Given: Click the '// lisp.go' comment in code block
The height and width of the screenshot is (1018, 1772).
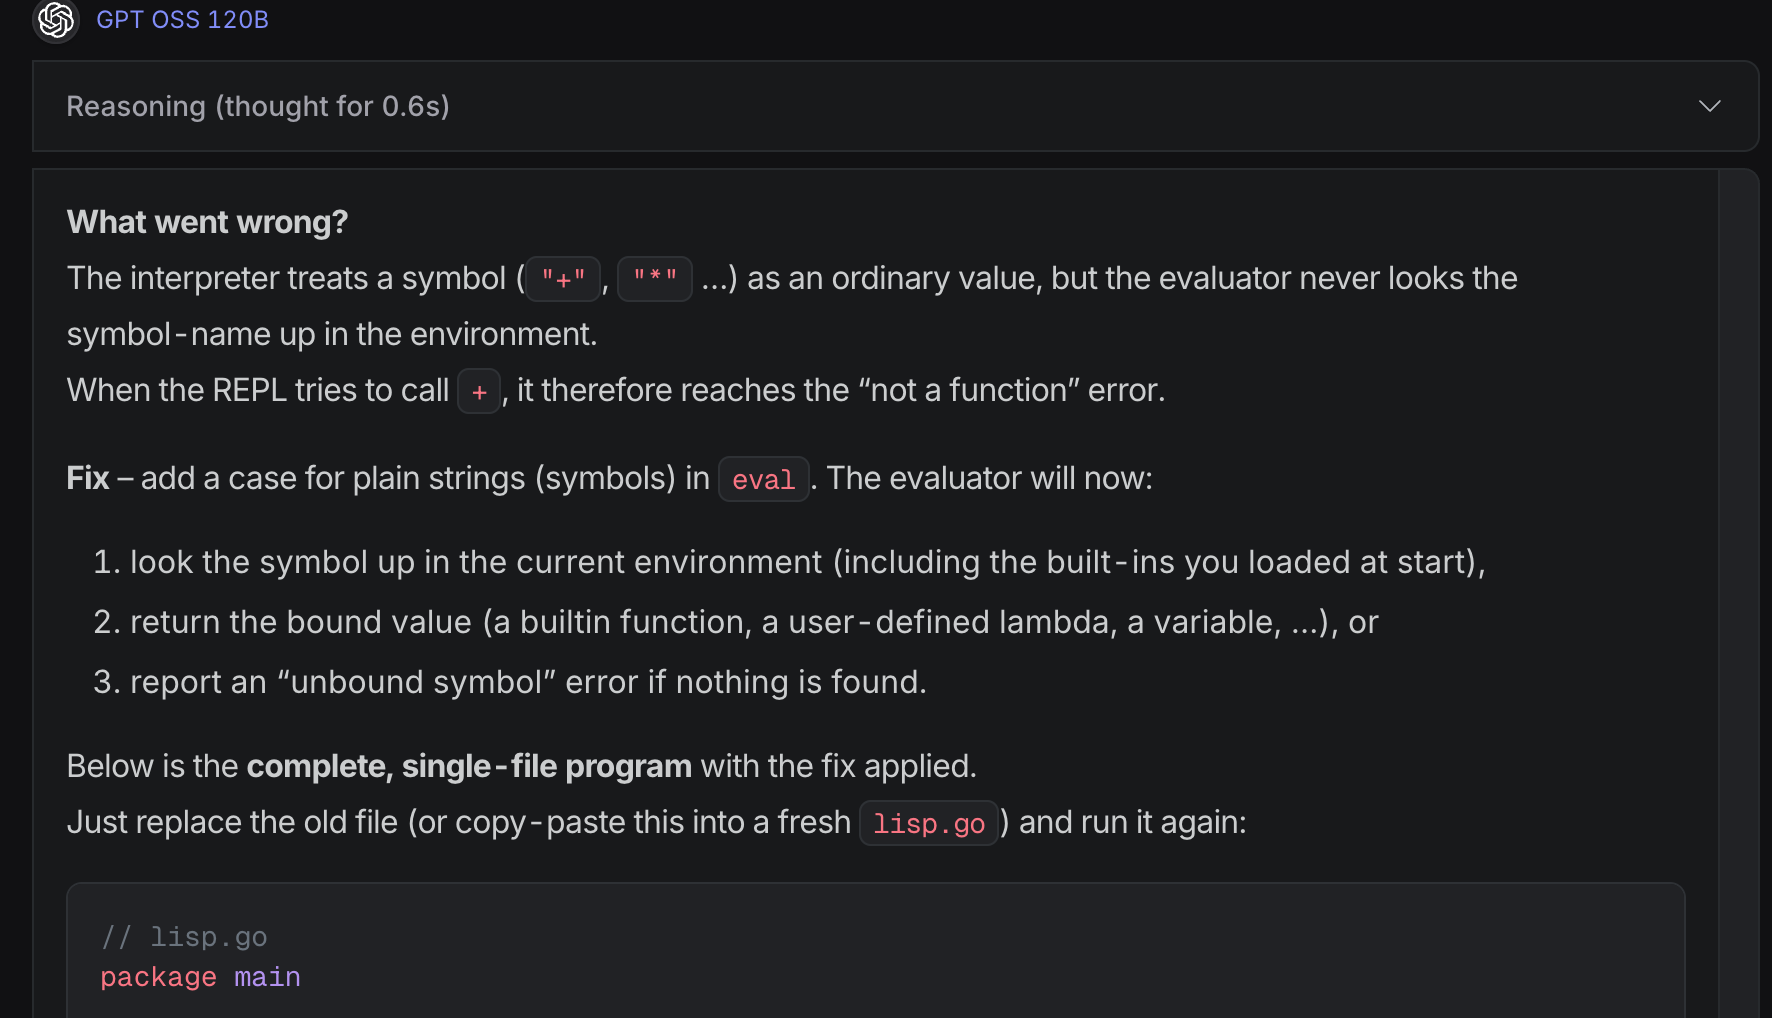Looking at the screenshot, I should point(184,937).
